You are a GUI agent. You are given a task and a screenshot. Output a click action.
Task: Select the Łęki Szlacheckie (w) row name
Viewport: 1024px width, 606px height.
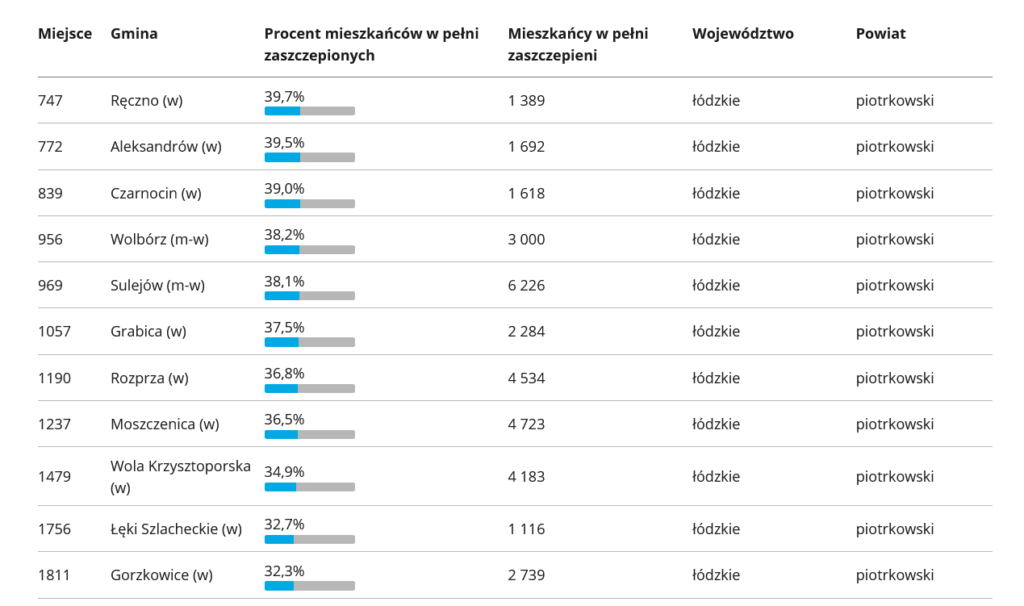tap(176, 529)
